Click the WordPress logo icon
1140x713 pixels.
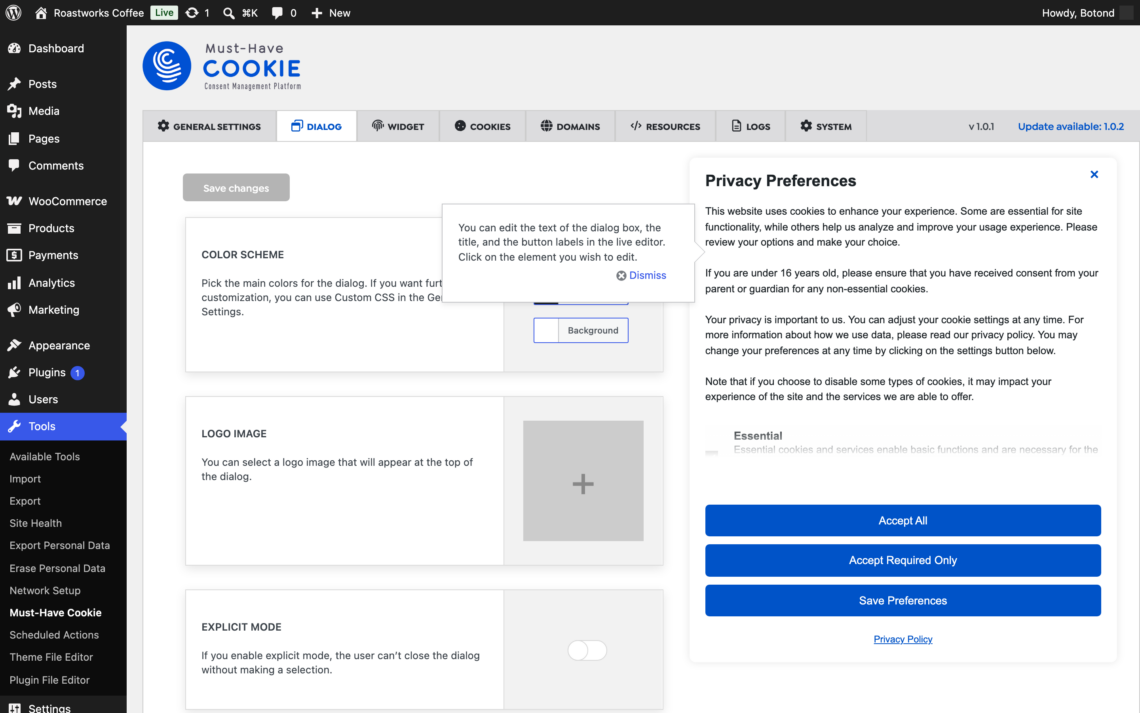(x=13, y=12)
